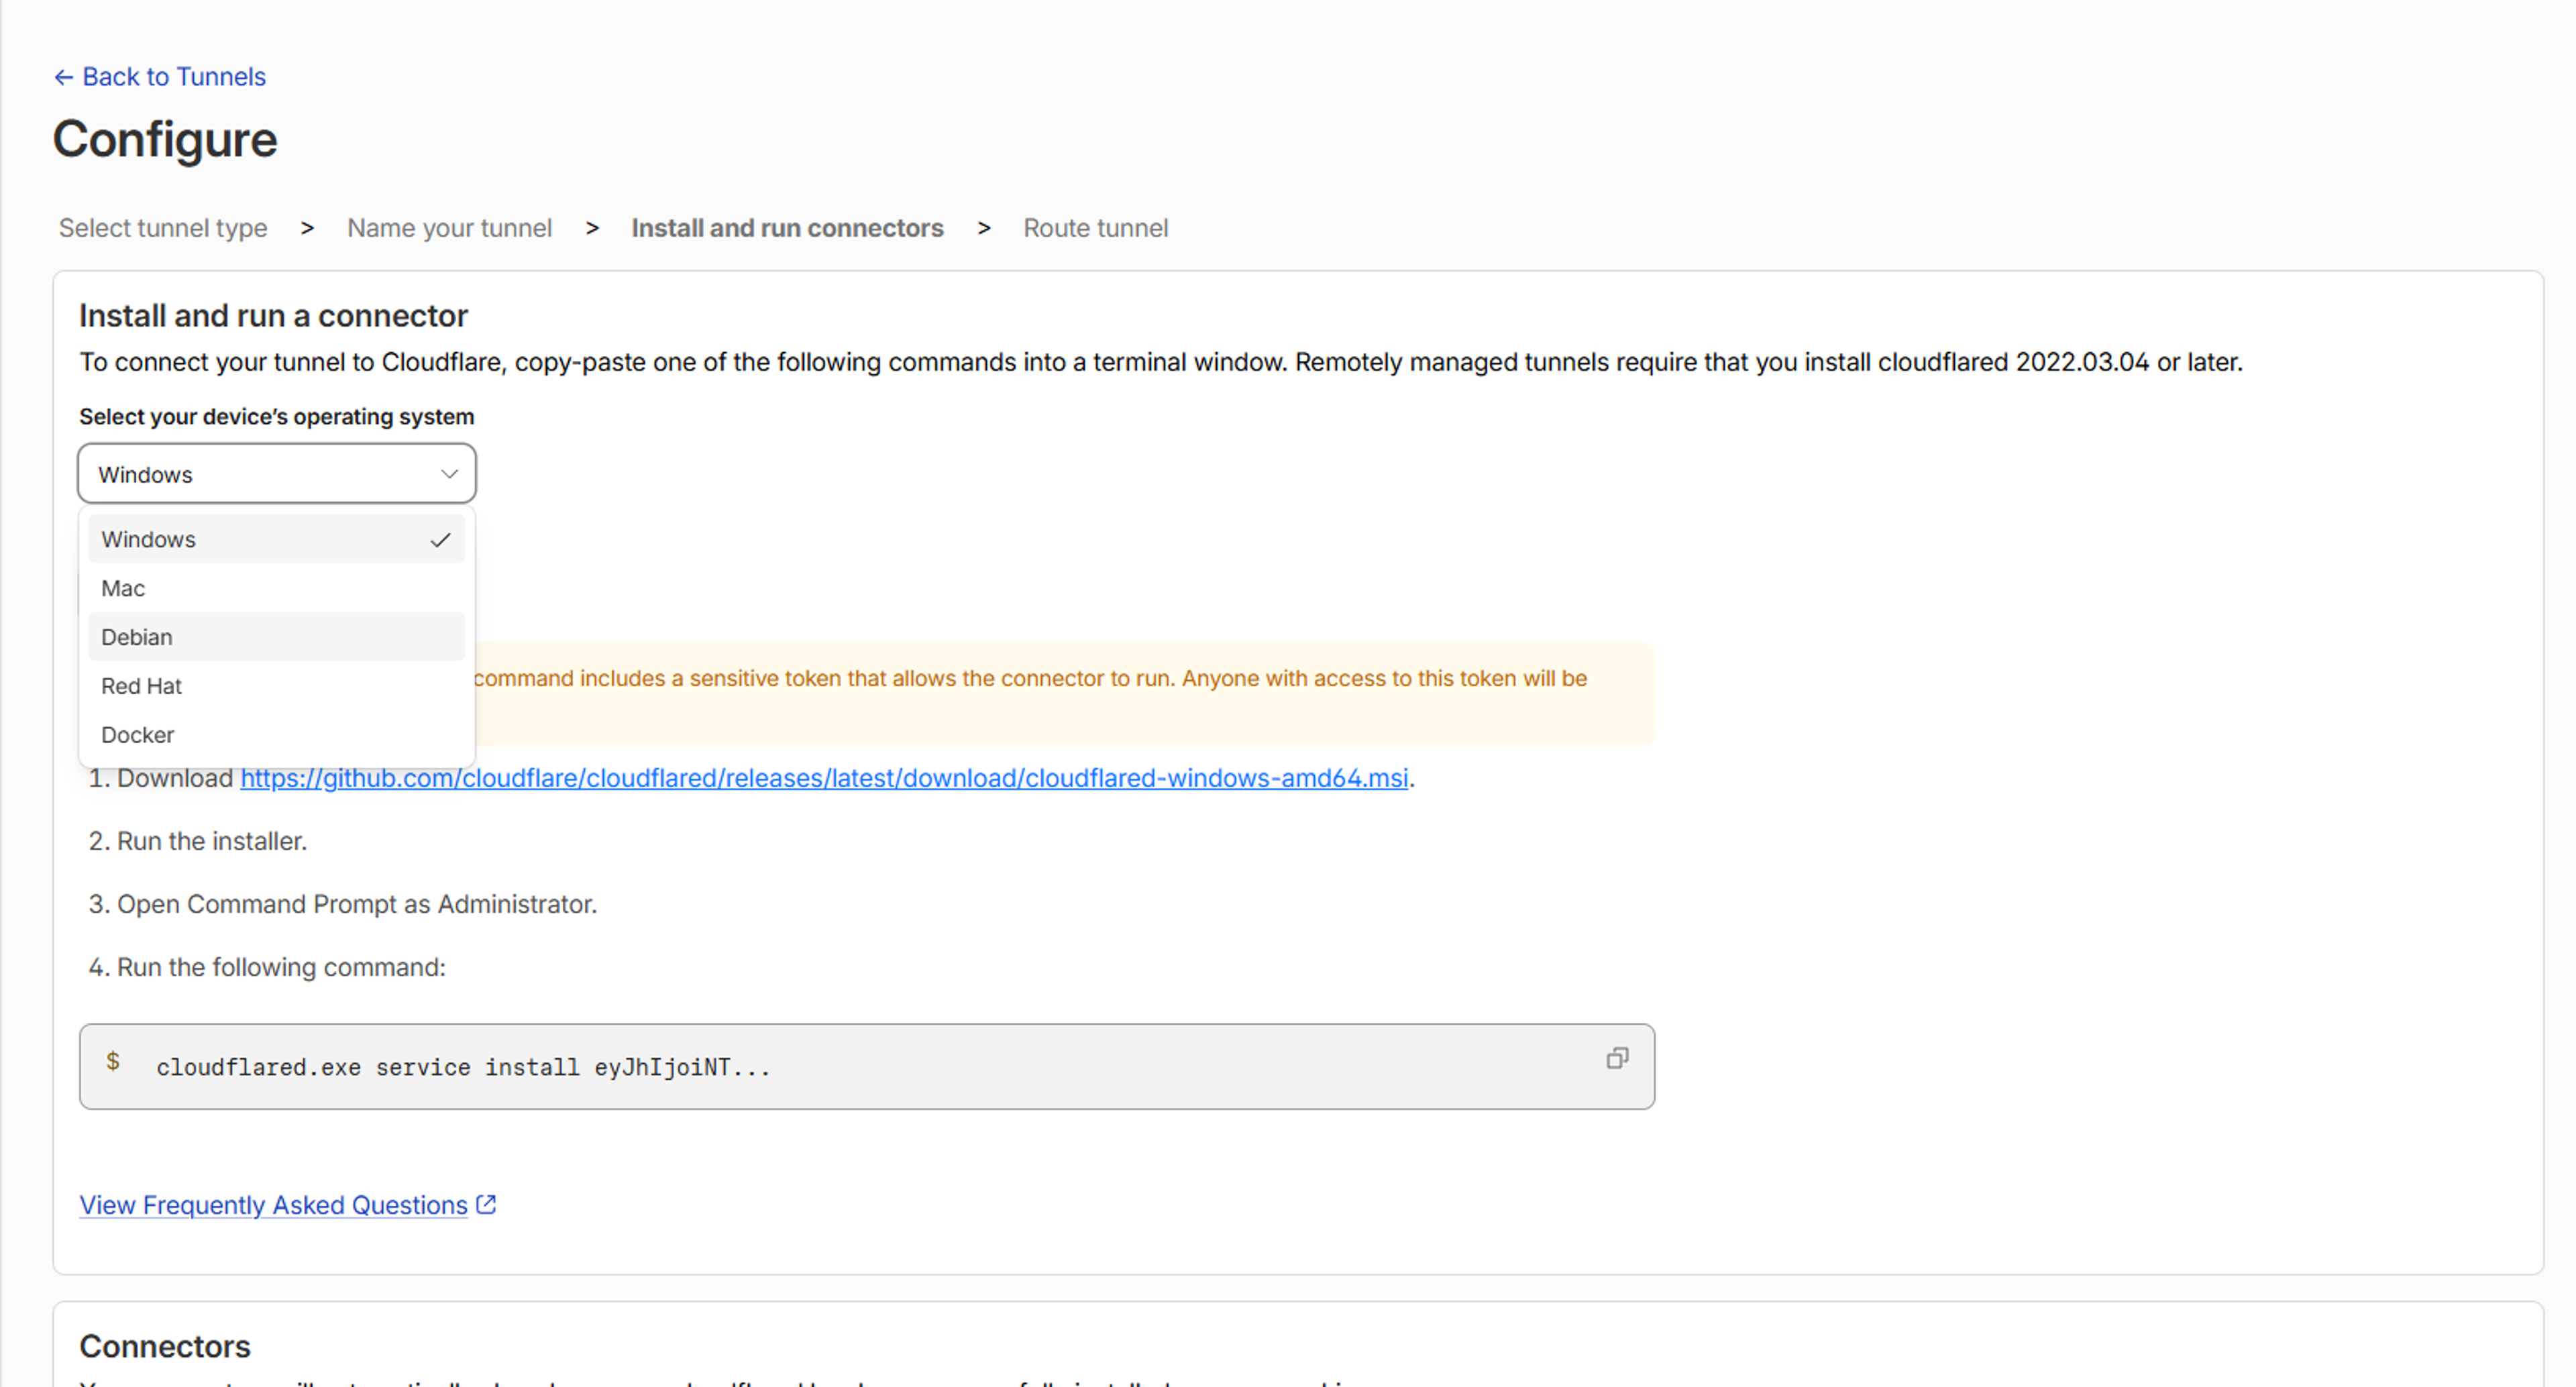This screenshot has height=1387, width=2576.
Task: Click the external link icon beside FAQ
Action: 486,1205
